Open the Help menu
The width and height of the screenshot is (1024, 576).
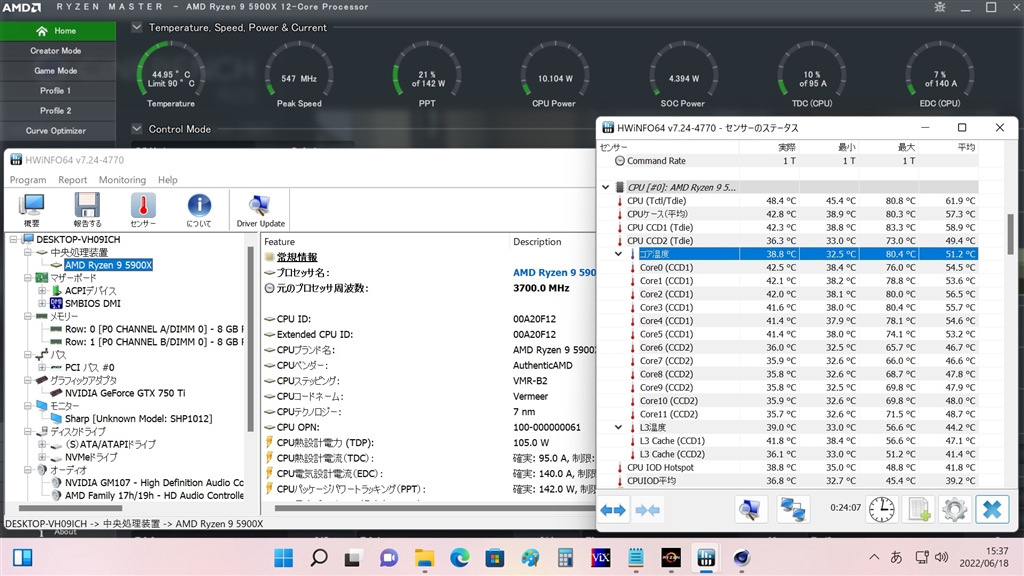(x=168, y=180)
